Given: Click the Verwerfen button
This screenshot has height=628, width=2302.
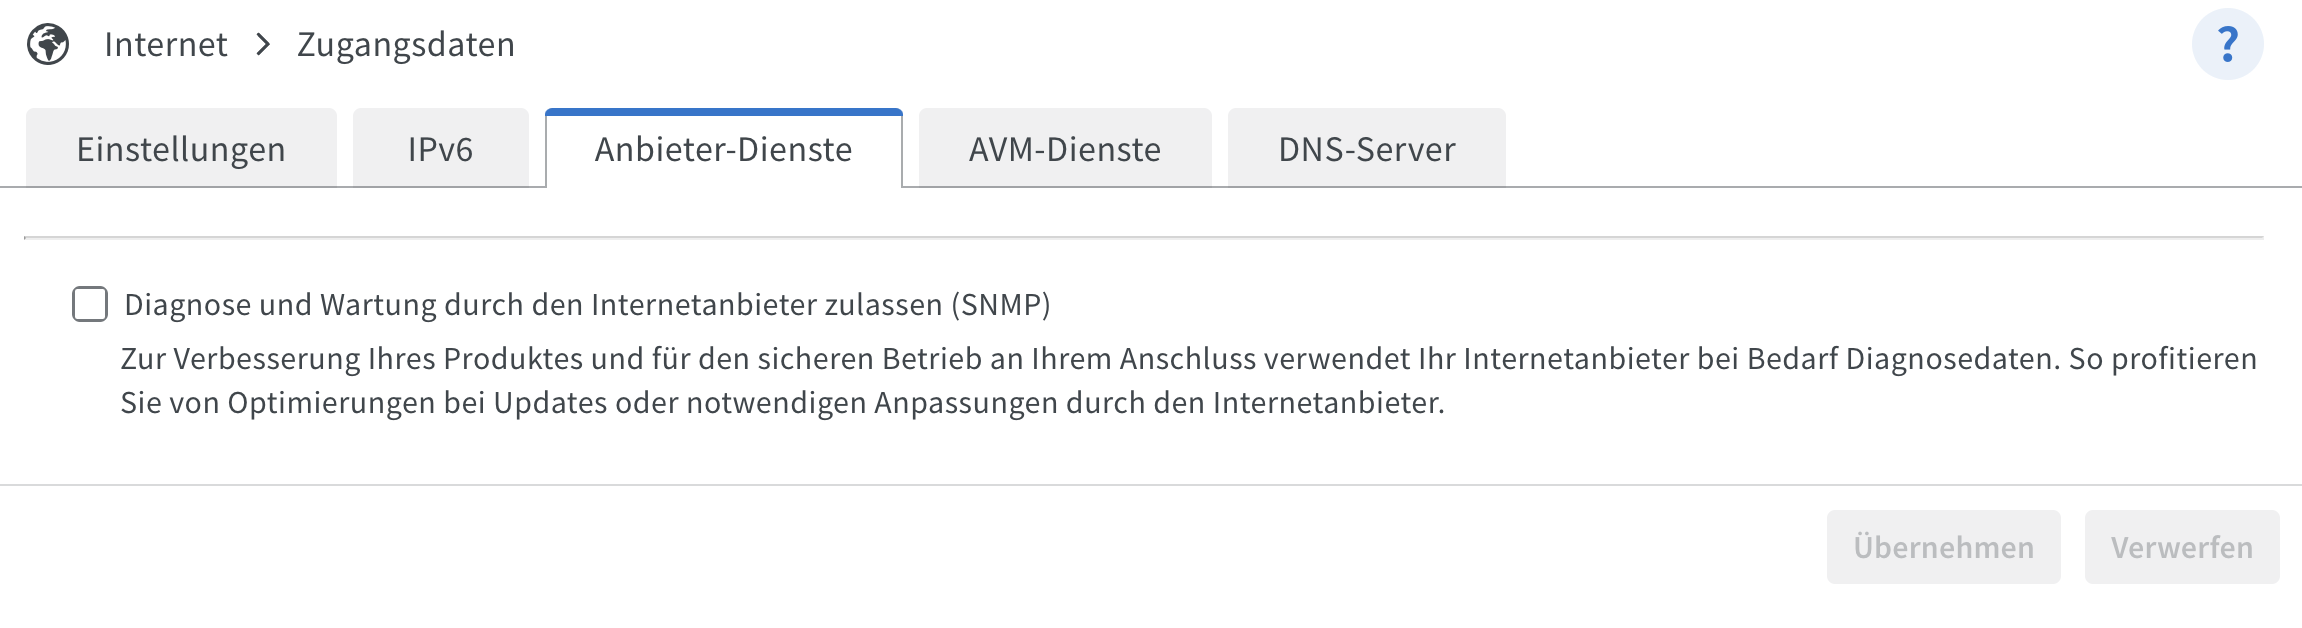Looking at the screenshot, I should coord(2181,547).
